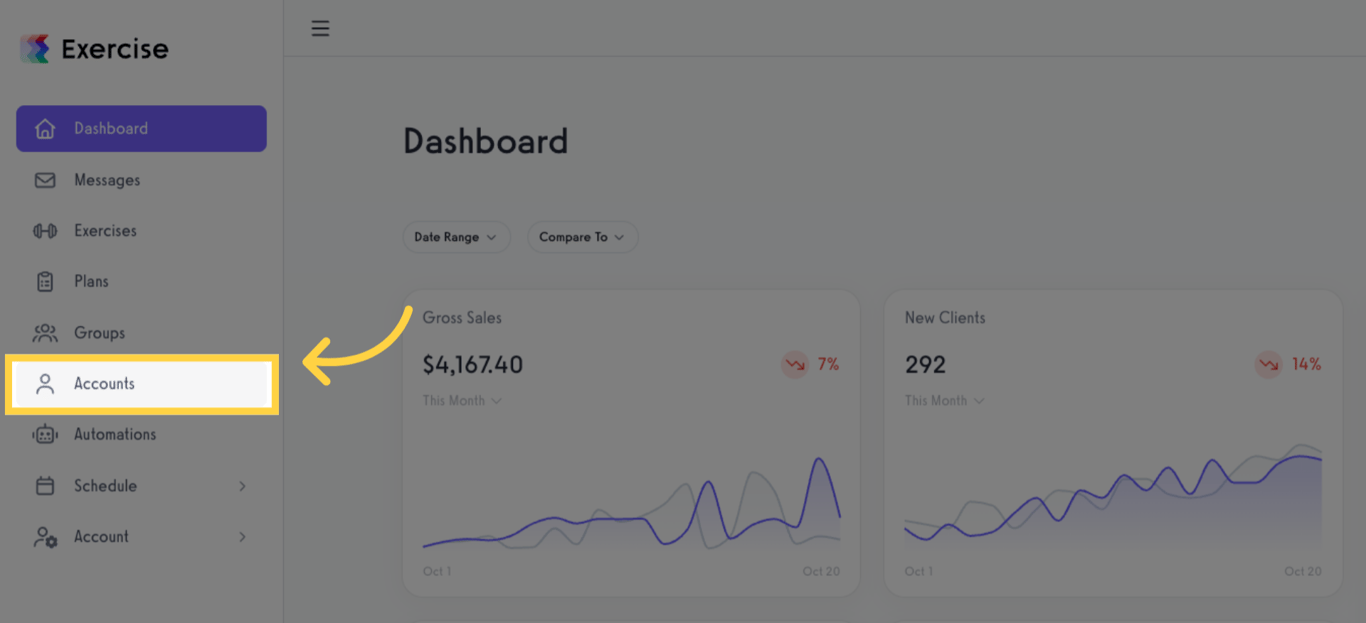1366x623 pixels.
Task: Expand the Schedule menu chevron
Action: pos(242,486)
